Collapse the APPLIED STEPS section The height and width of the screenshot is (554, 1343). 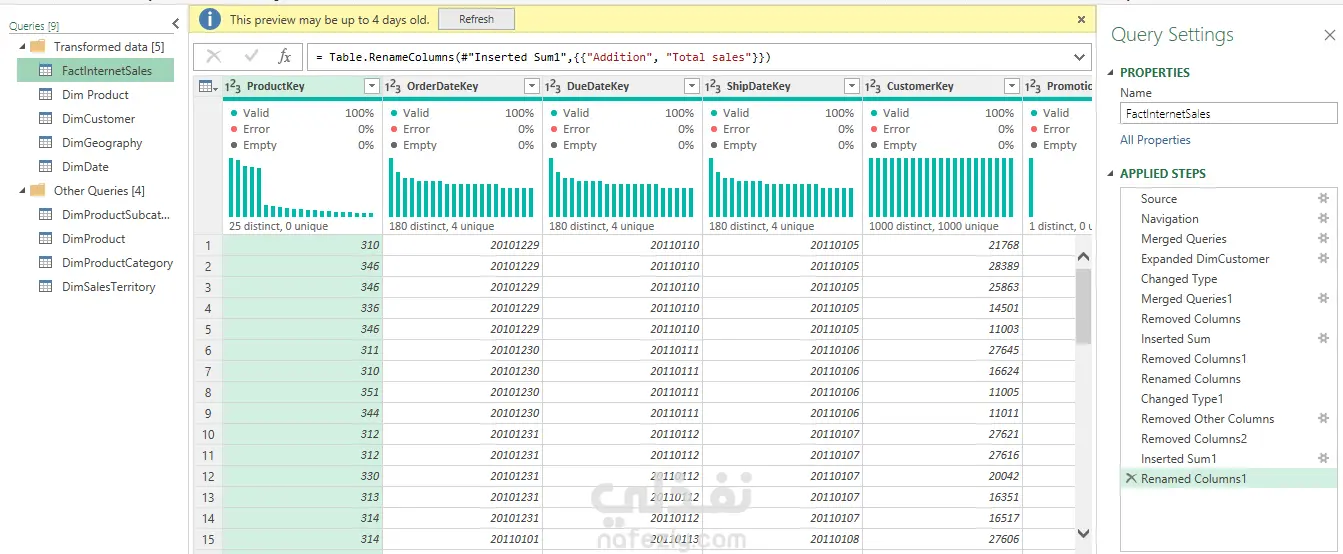tap(1111, 174)
